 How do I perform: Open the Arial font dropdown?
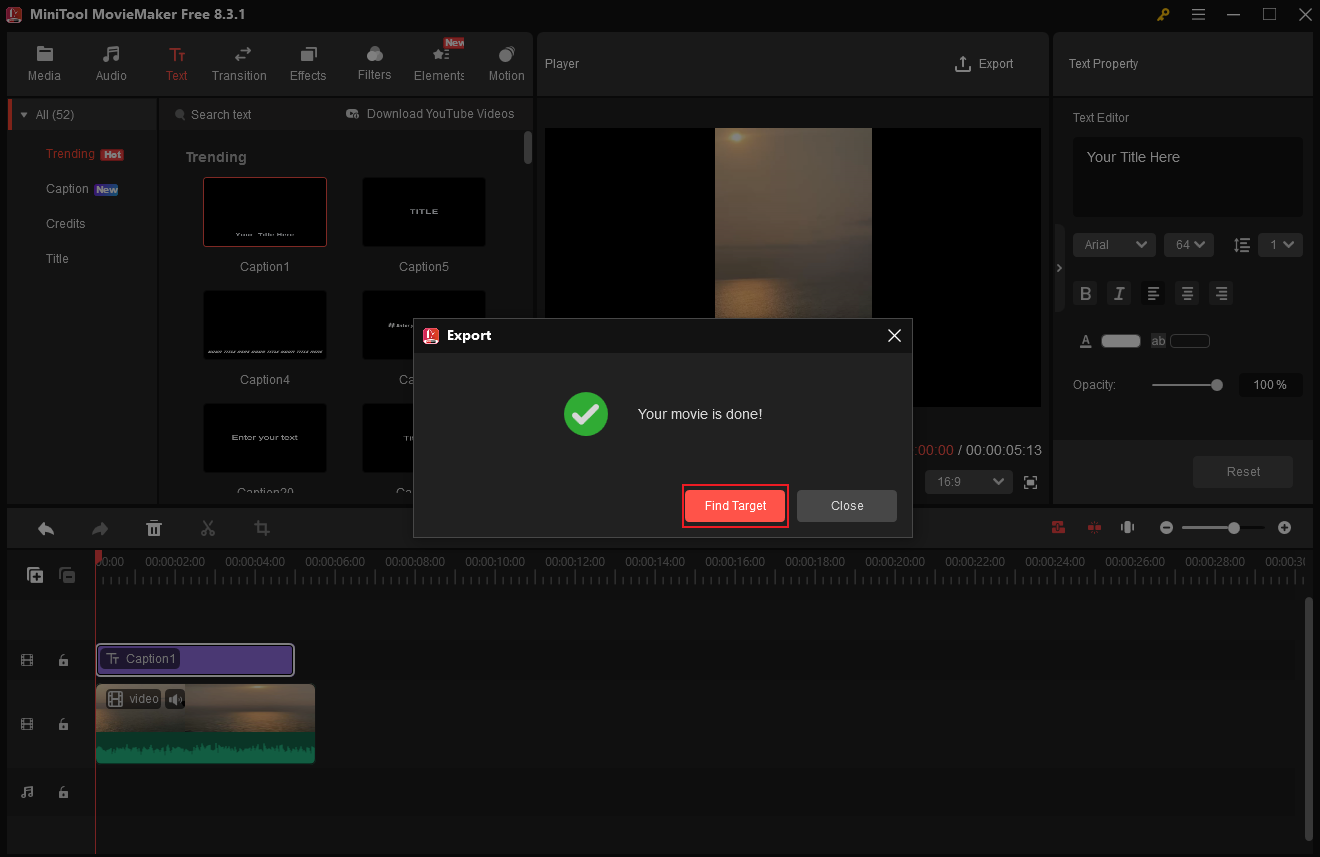[1113, 244]
